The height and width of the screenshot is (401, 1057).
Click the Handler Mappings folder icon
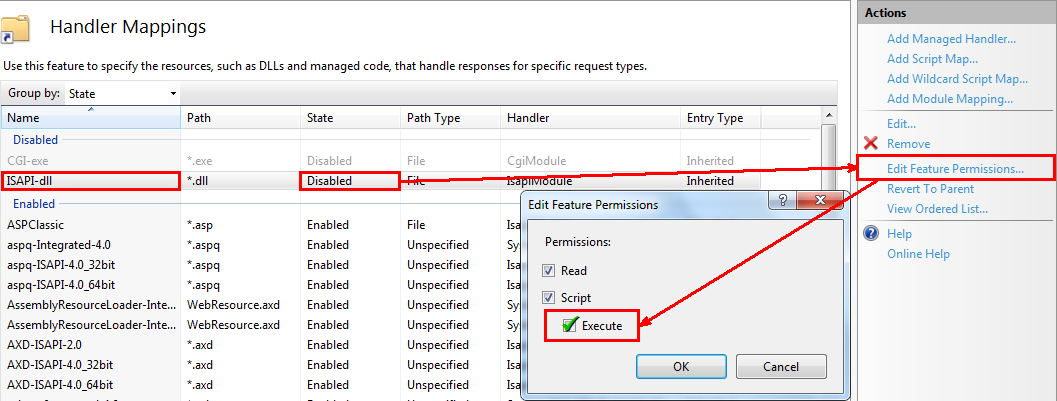pos(17,28)
